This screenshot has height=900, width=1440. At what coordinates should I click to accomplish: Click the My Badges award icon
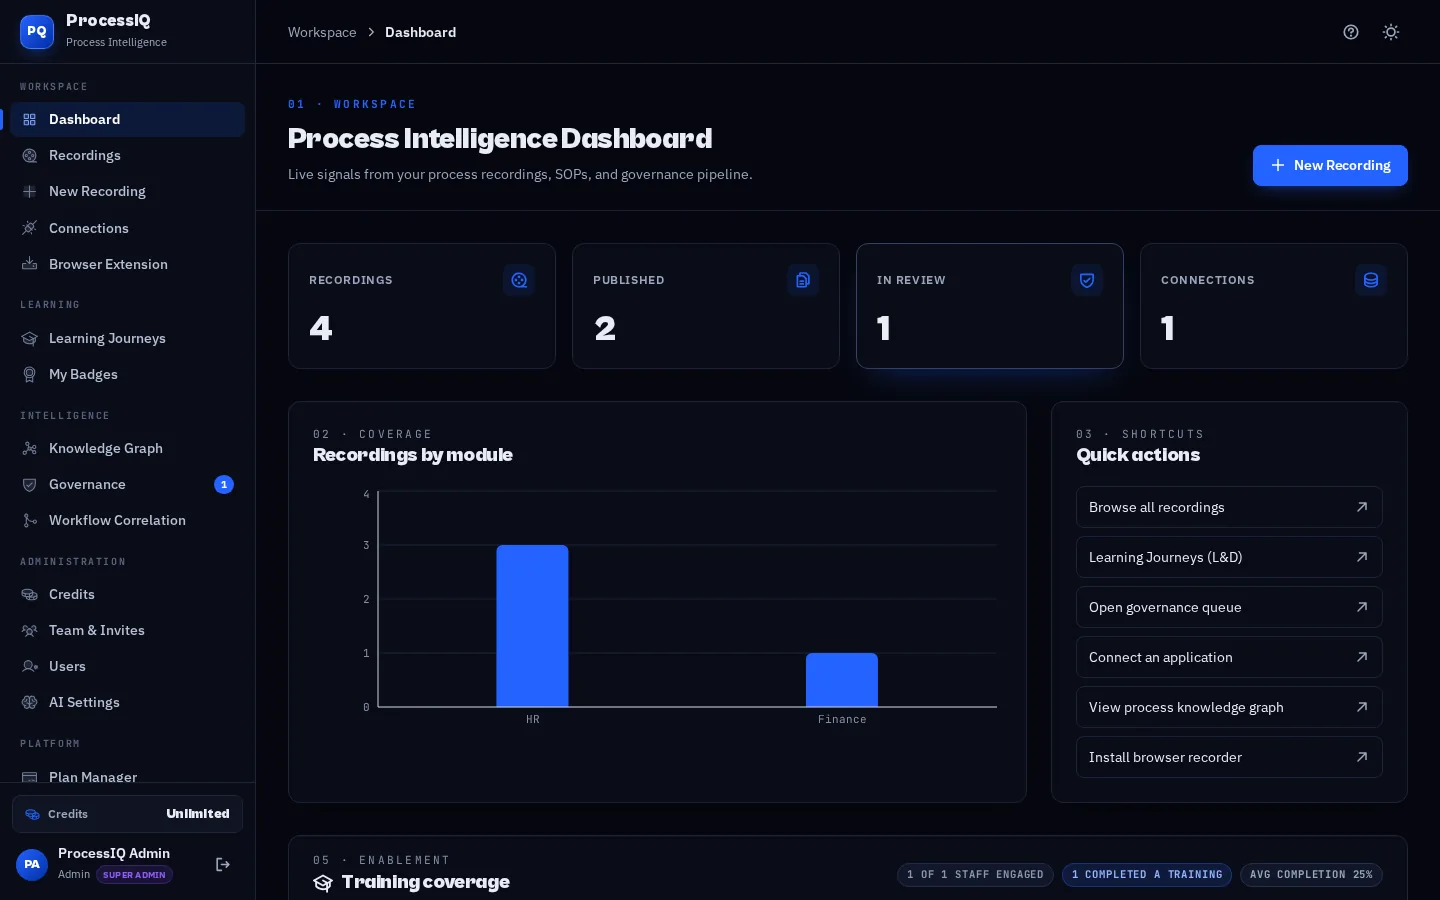pos(30,374)
